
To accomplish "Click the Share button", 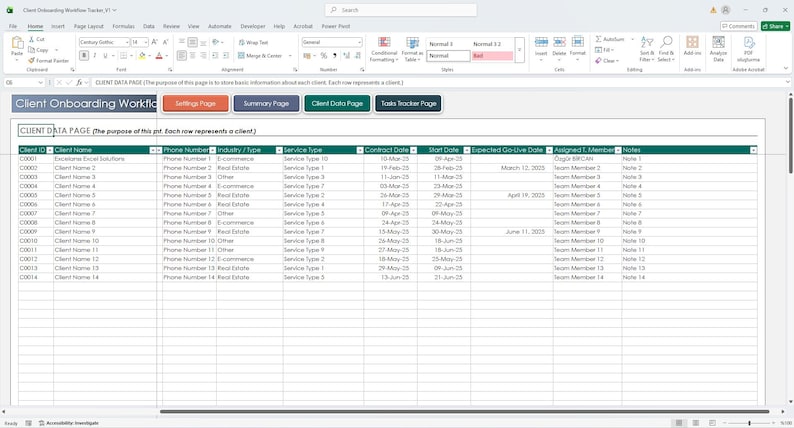I will (x=775, y=26).
